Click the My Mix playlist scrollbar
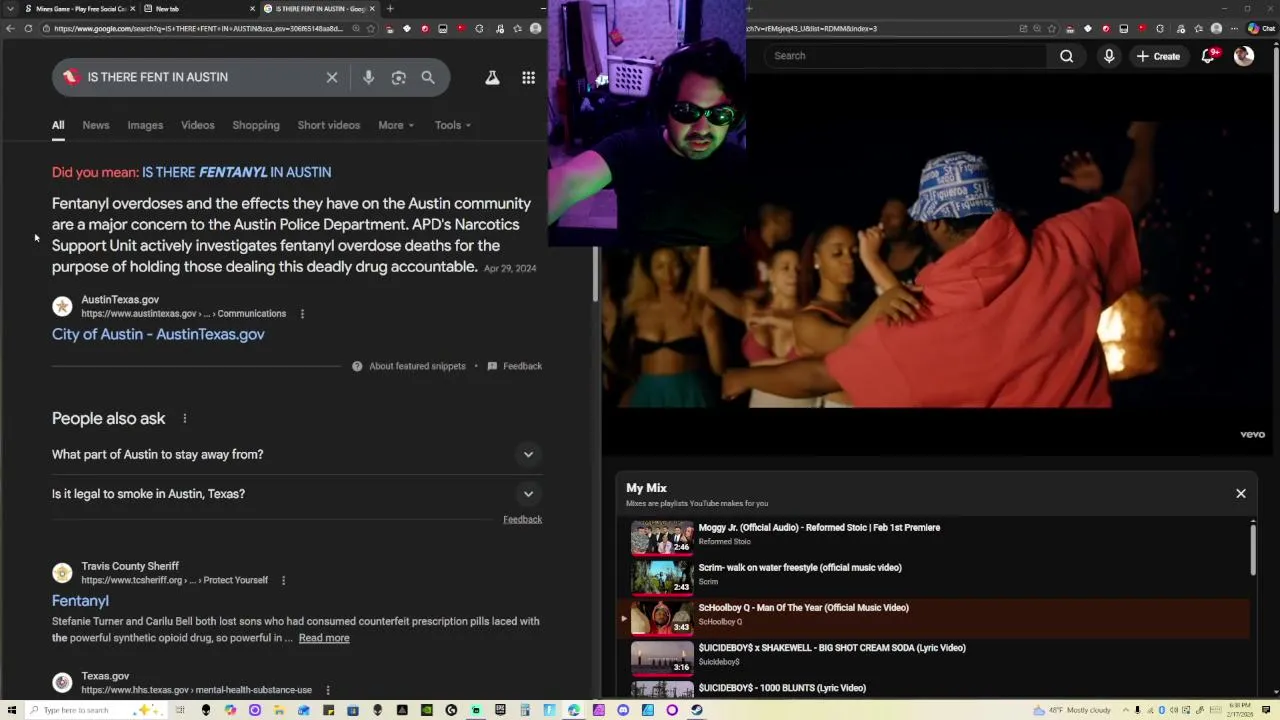1280x720 pixels. click(x=1252, y=550)
